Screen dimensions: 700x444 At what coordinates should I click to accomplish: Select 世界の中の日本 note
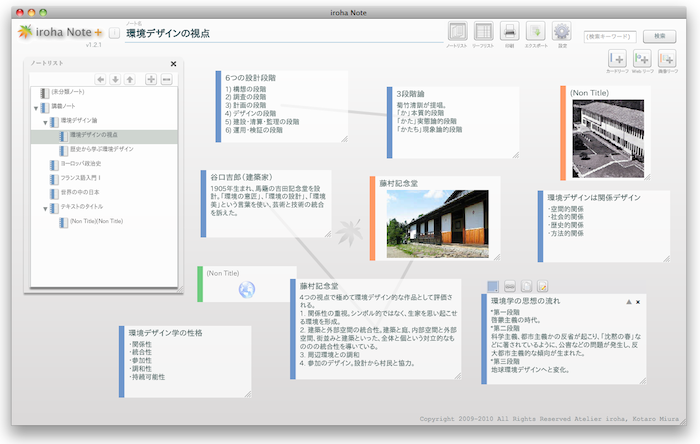coord(104,192)
